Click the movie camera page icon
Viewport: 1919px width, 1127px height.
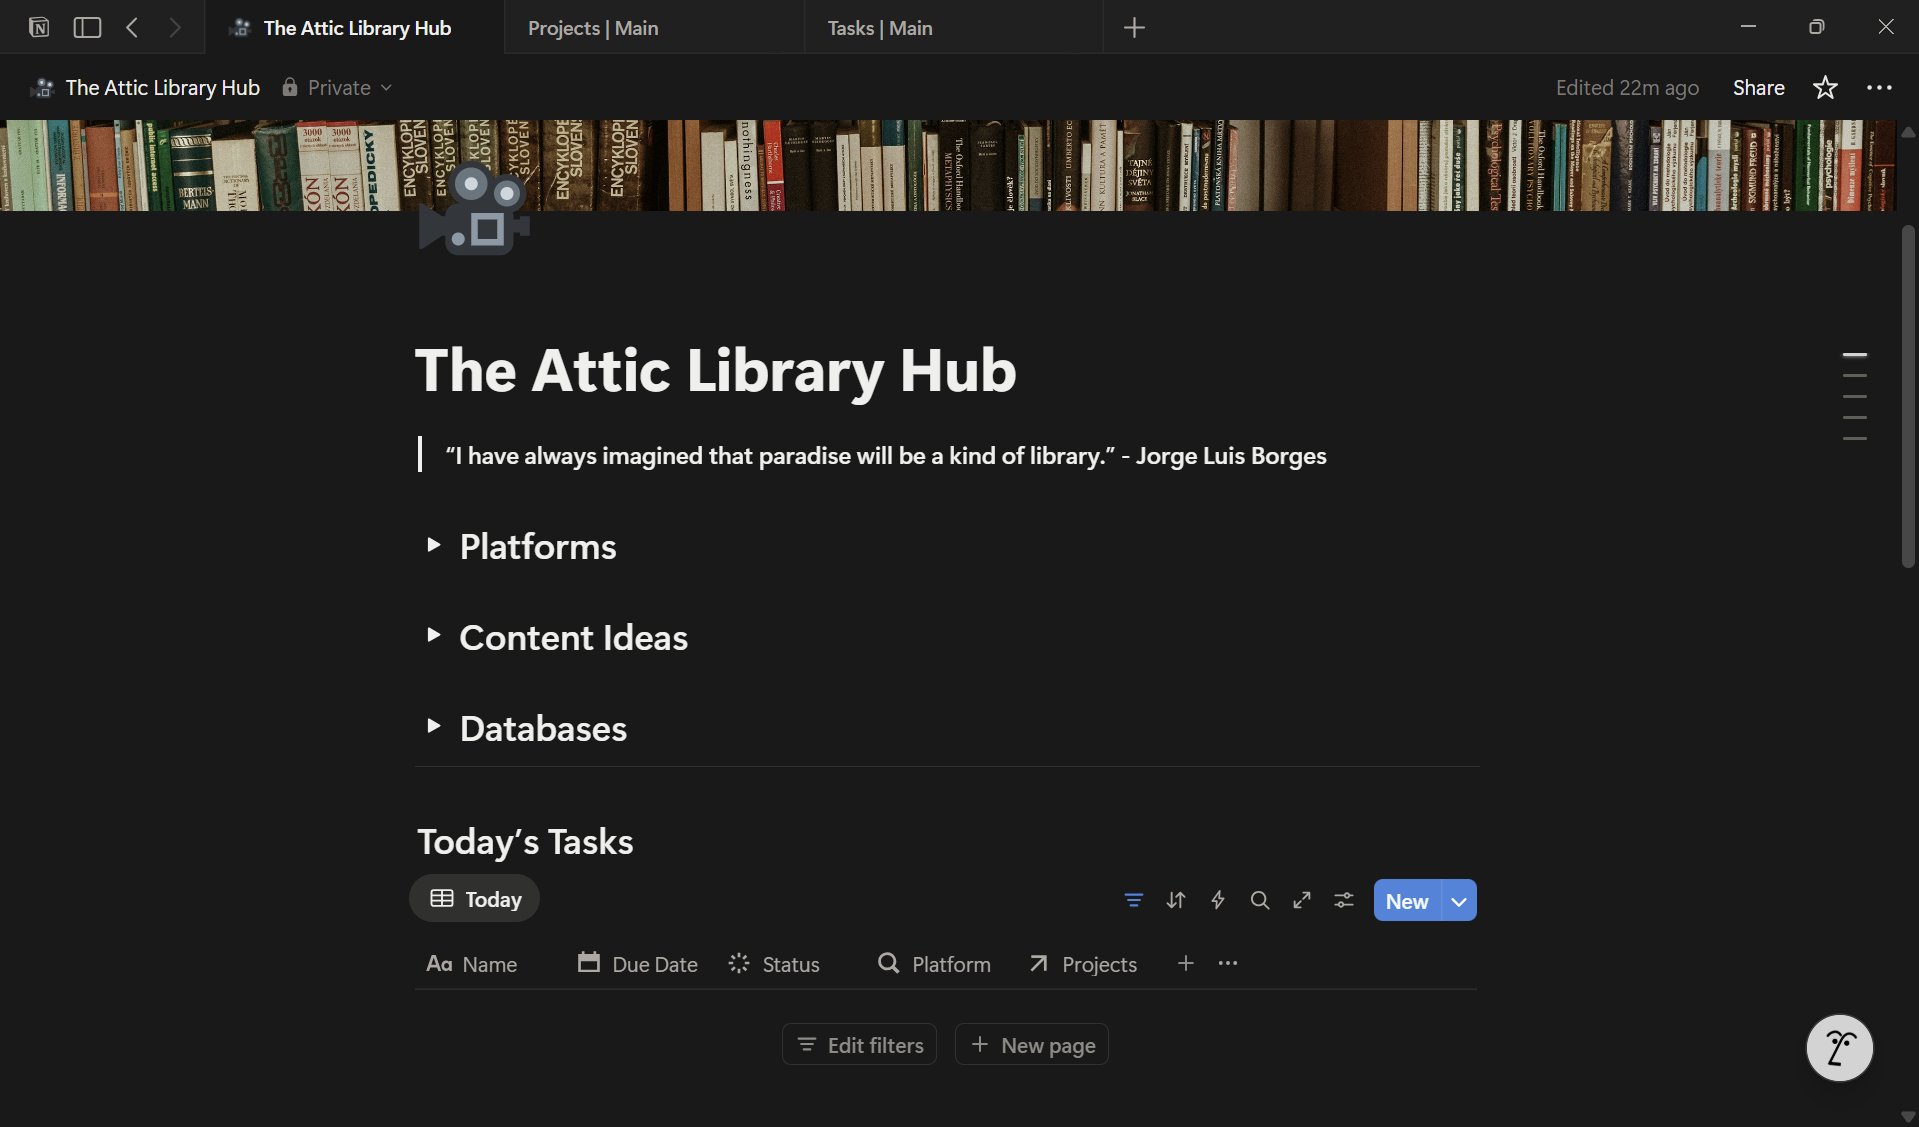[474, 209]
